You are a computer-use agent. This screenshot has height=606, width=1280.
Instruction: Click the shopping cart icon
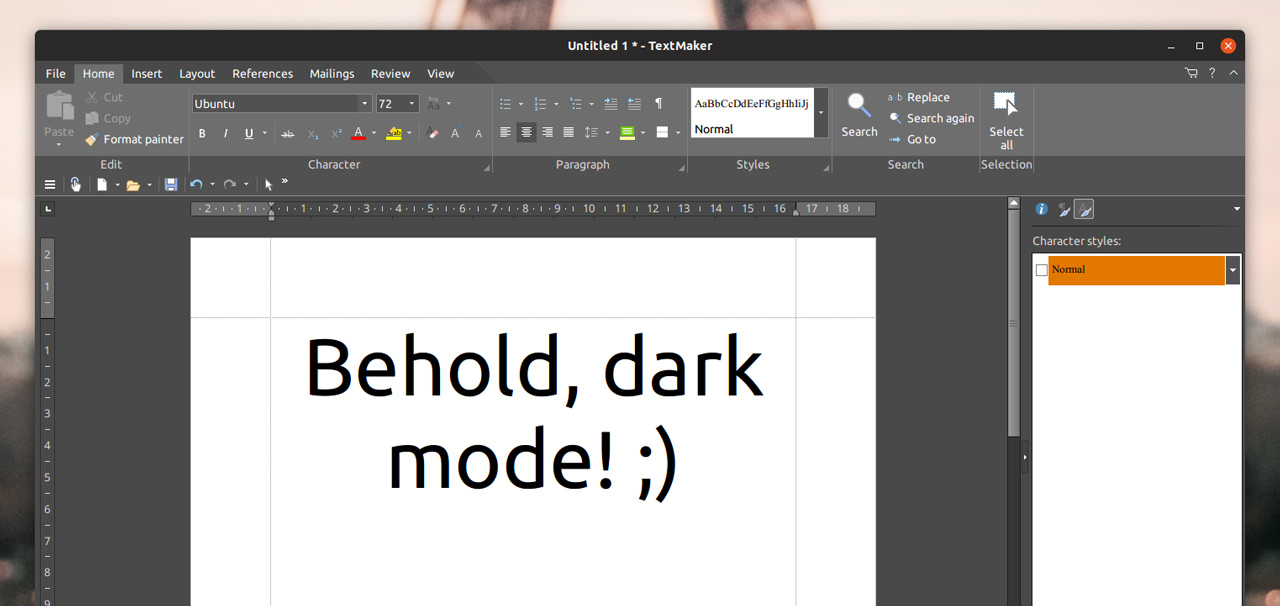tap(1191, 73)
